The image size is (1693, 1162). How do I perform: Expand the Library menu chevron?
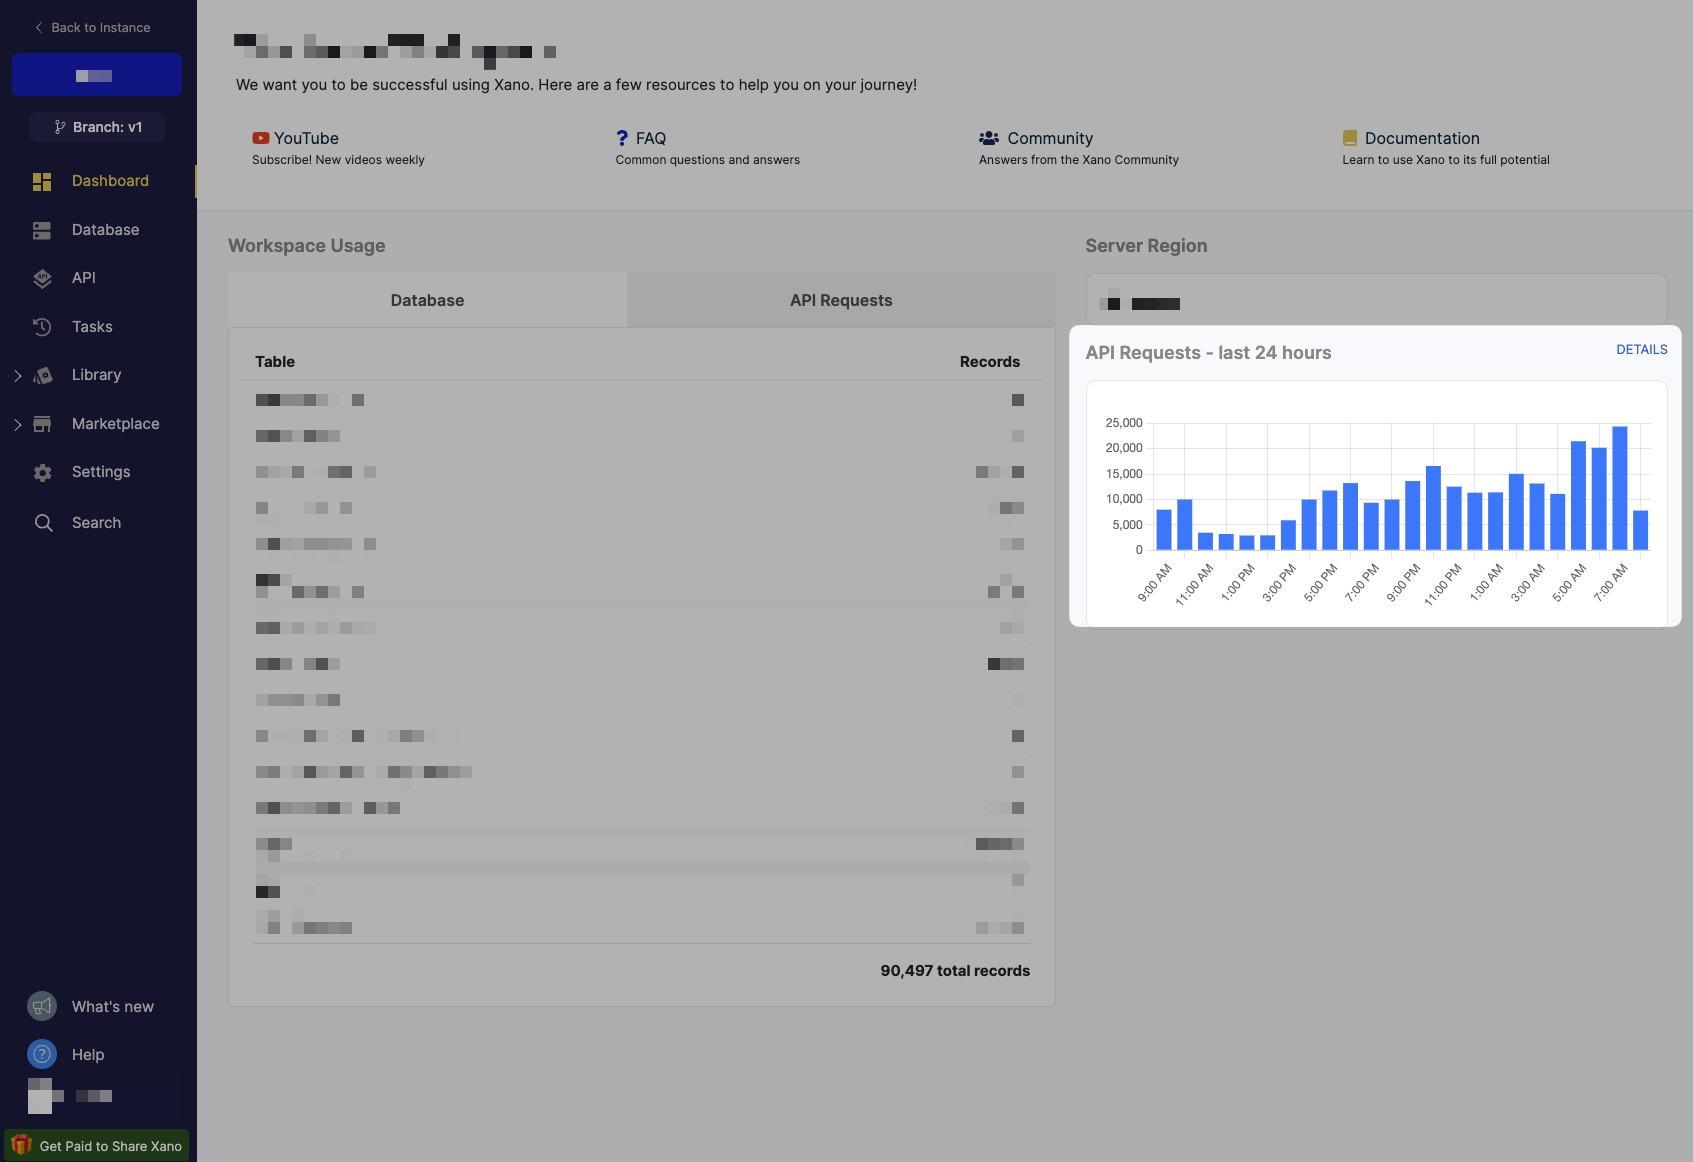17,375
